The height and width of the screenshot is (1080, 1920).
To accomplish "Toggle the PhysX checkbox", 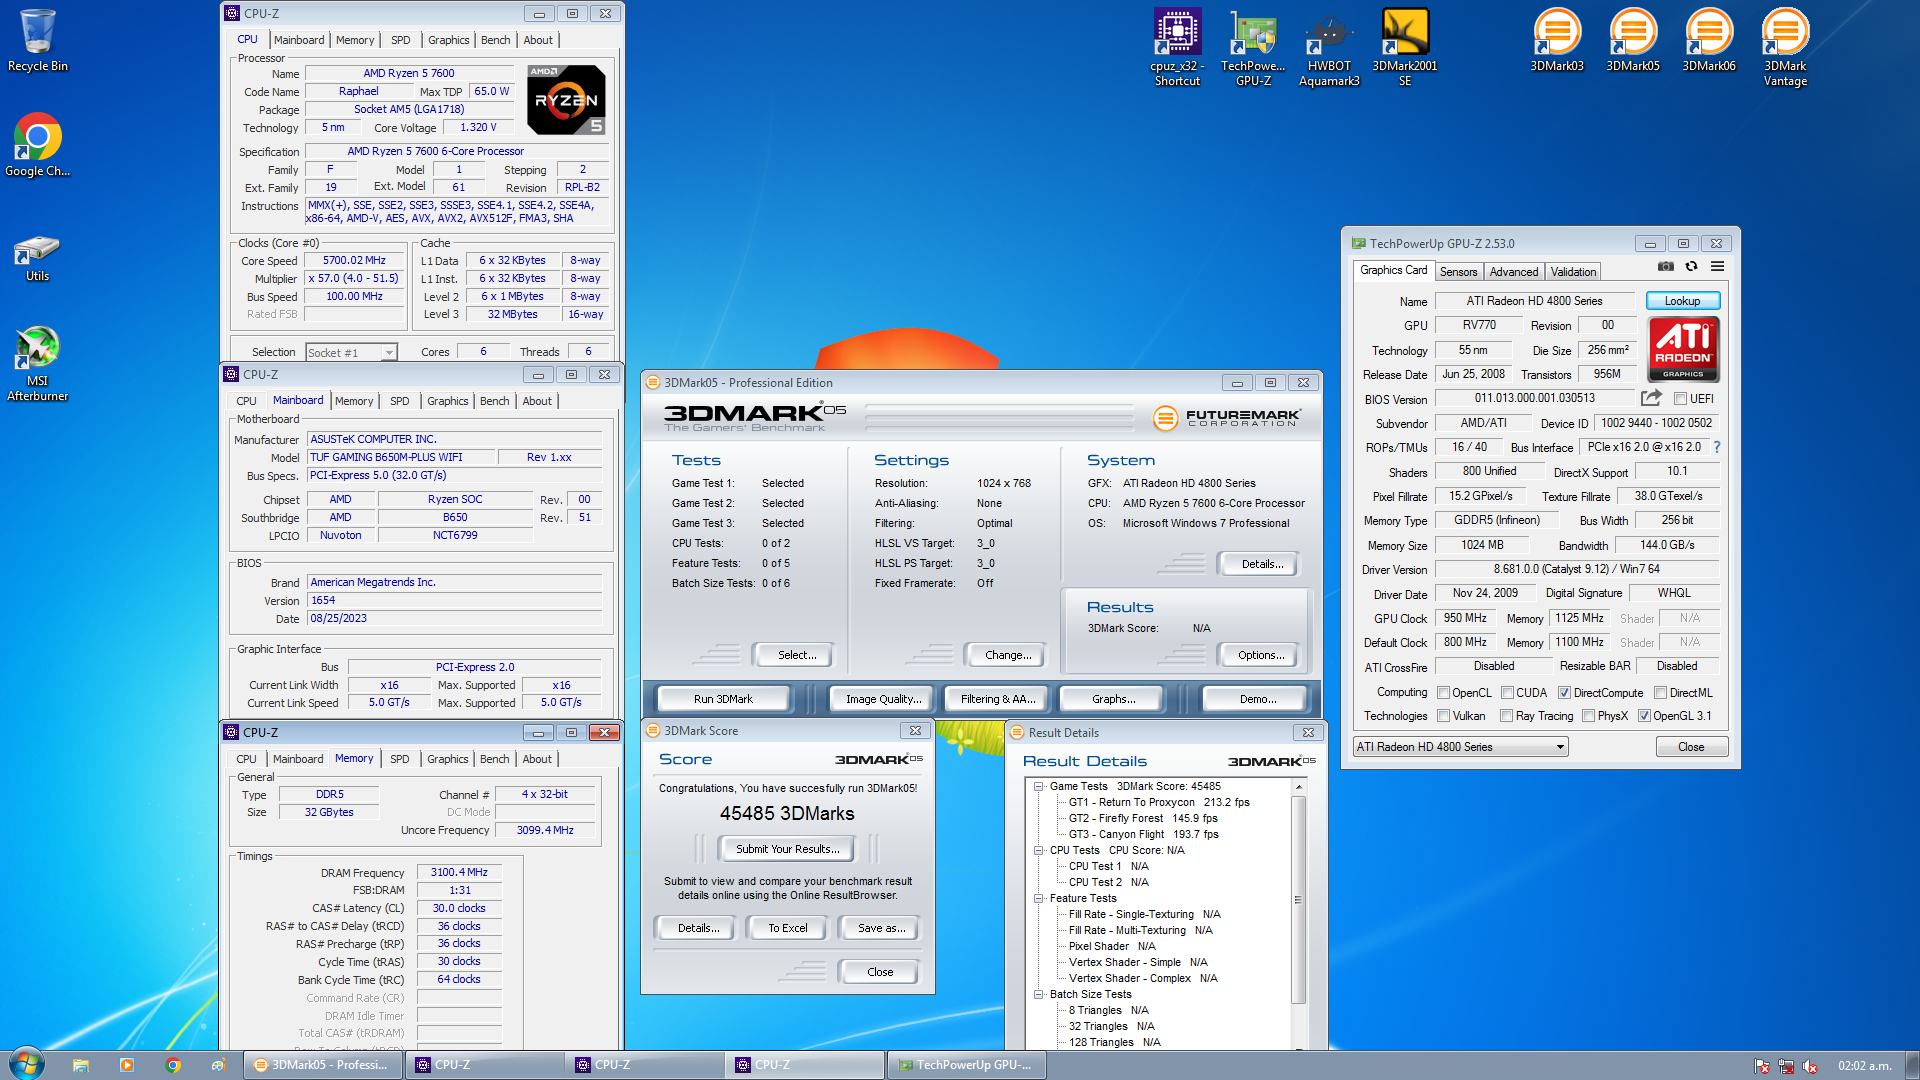I will (1588, 715).
